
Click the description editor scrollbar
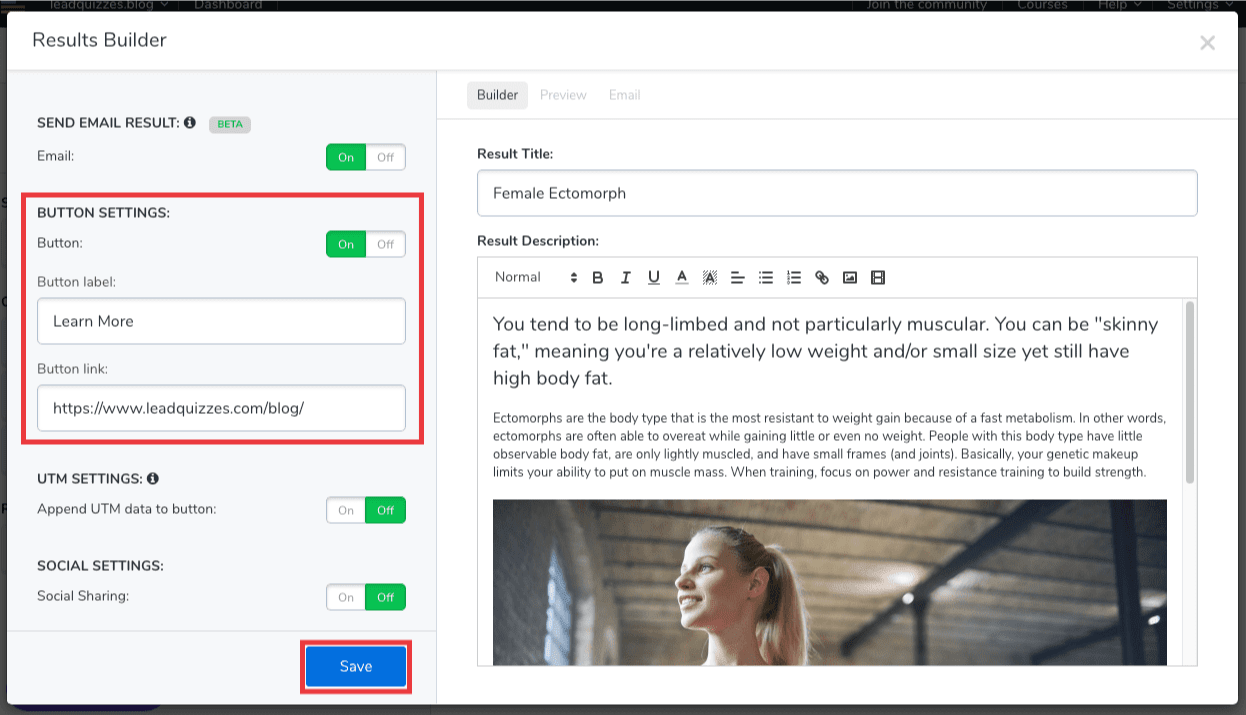(1190, 392)
